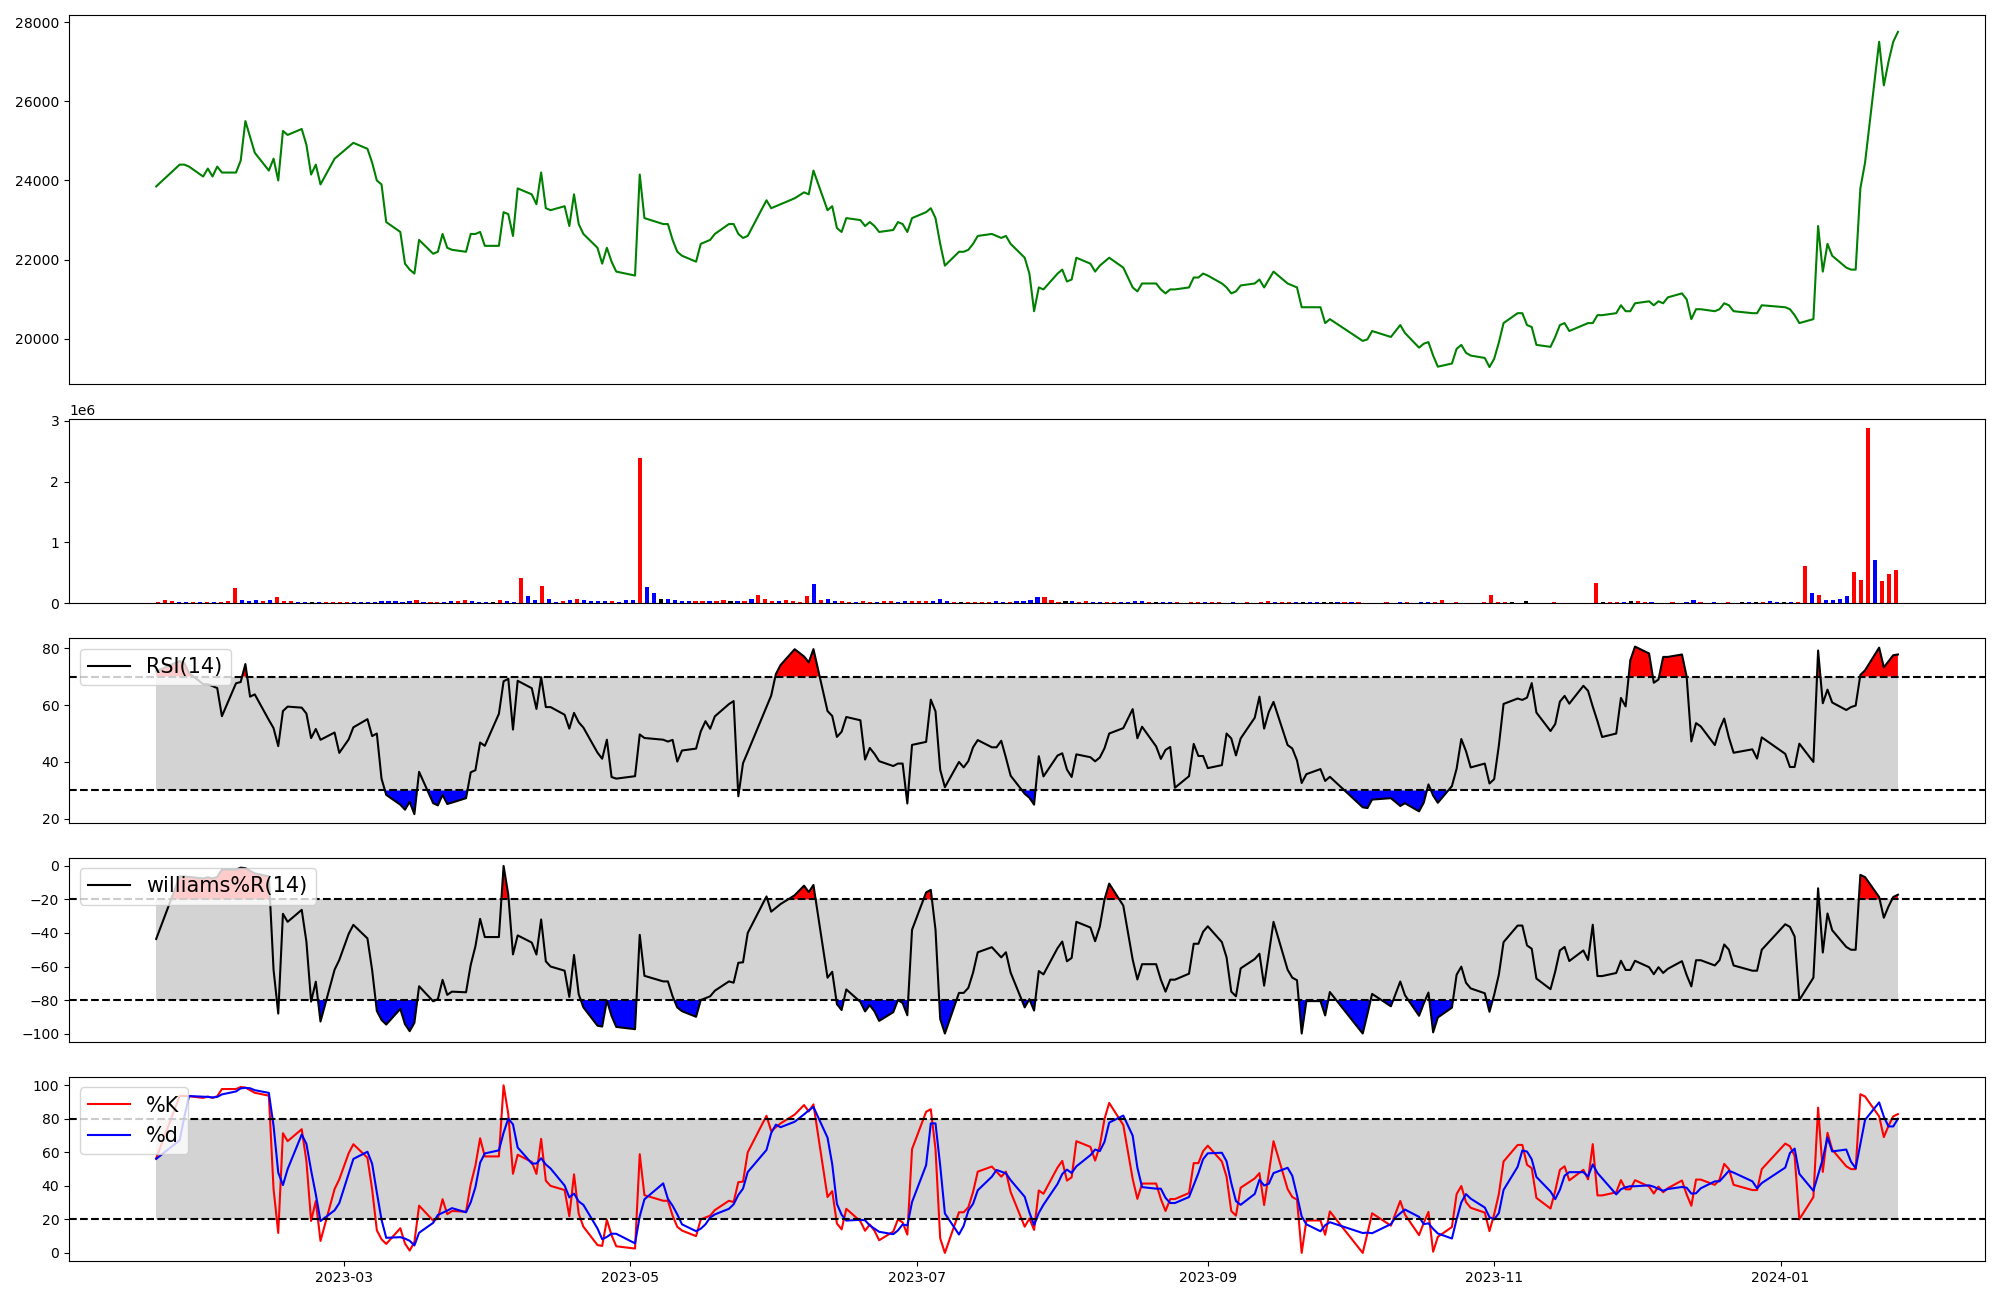Image resolution: width=2000 pixels, height=1300 pixels.
Task: Click the 2023-09 x-axis date label
Action: point(1208,1277)
